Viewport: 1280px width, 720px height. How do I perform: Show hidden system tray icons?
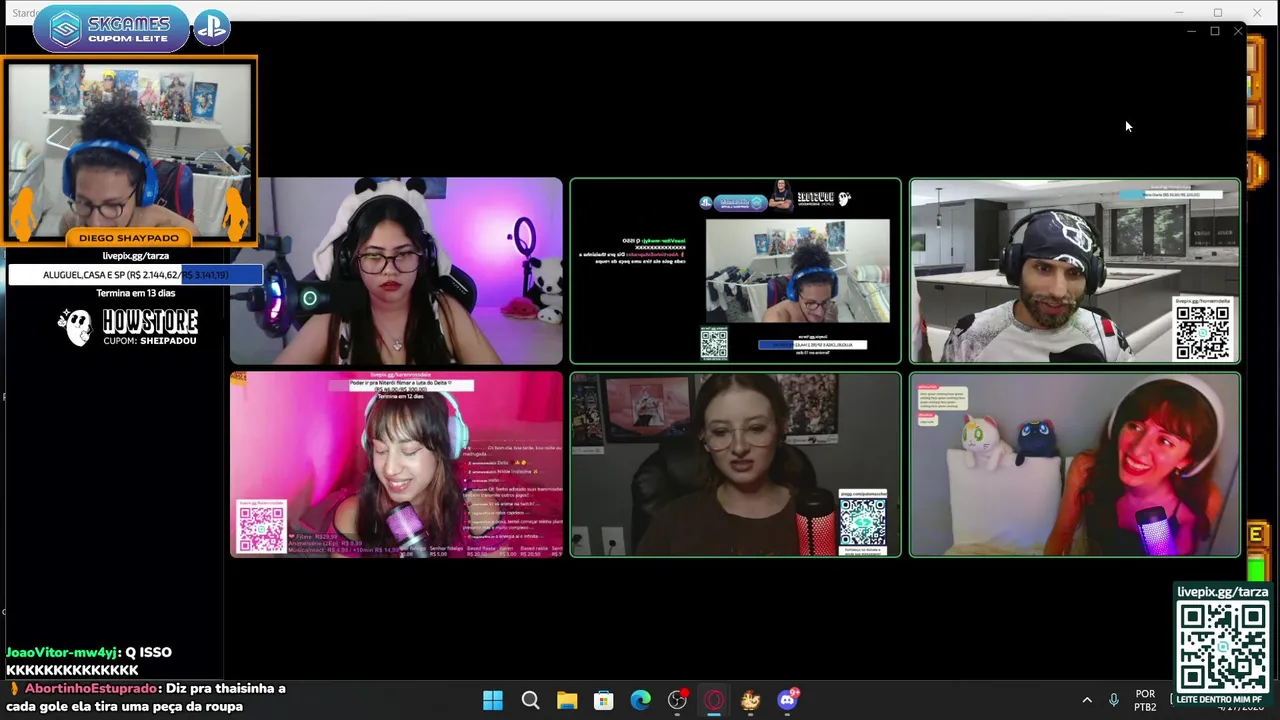tap(1087, 700)
